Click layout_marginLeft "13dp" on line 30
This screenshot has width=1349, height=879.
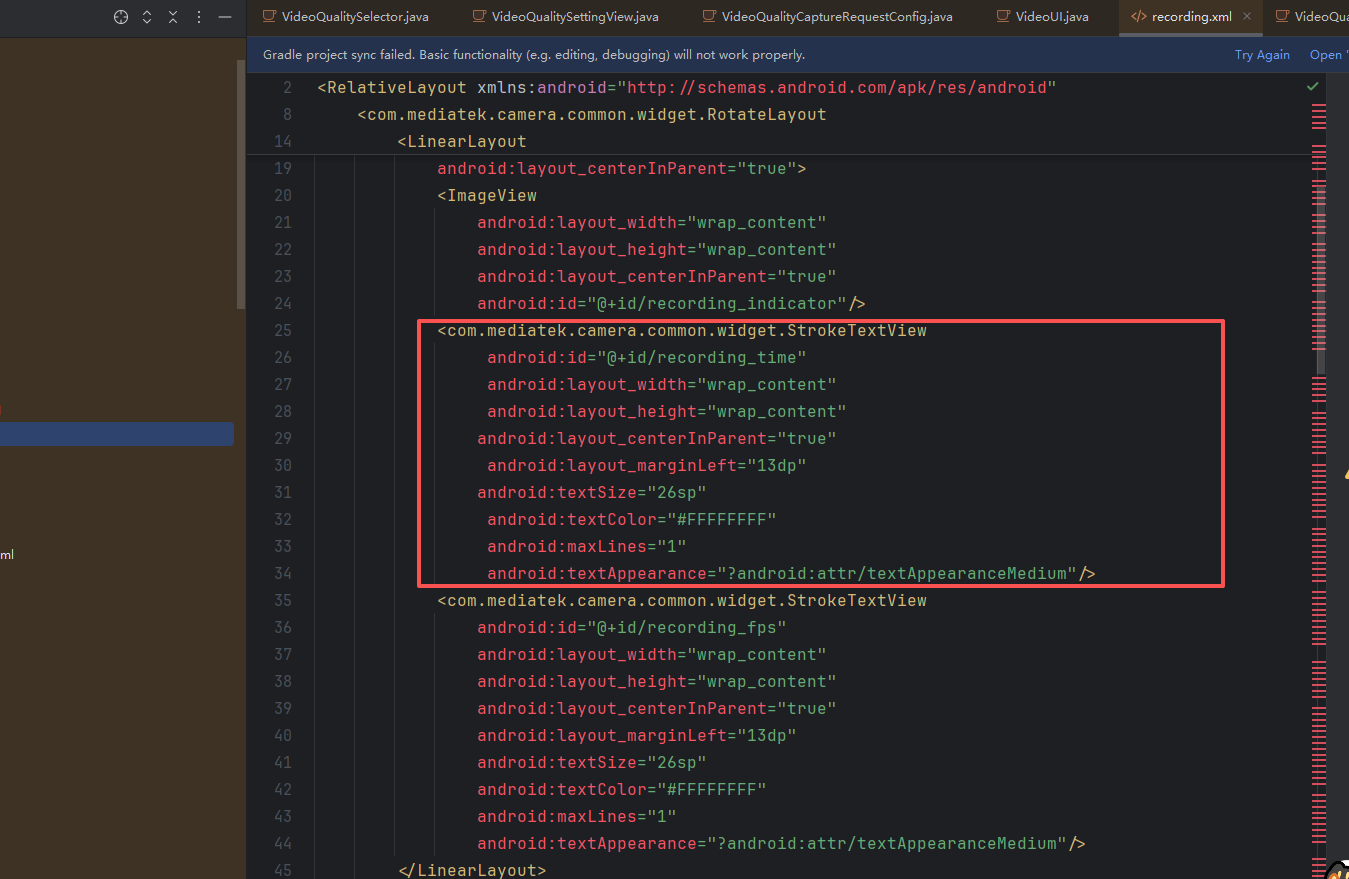coord(647,466)
